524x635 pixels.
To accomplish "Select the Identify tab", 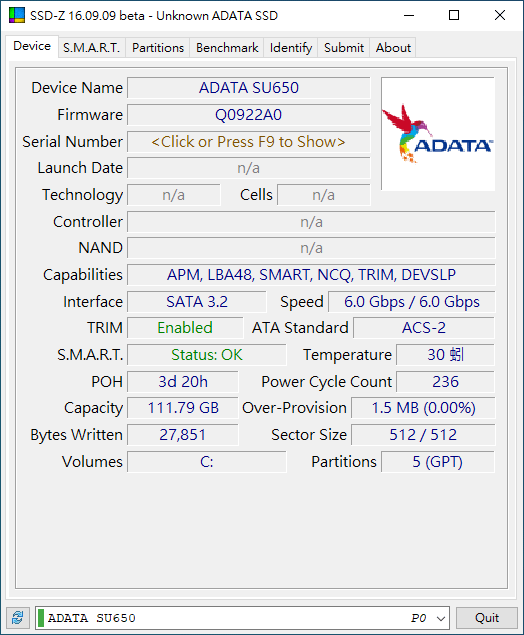I will 291,48.
